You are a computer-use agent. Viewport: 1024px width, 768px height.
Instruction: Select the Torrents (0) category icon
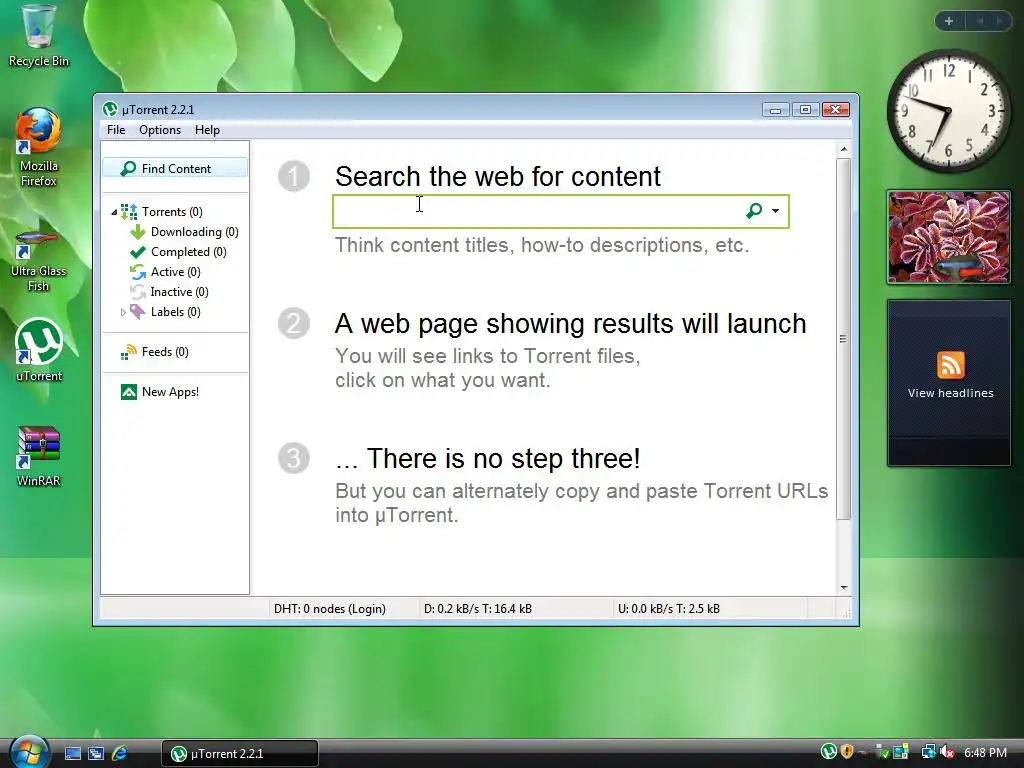click(x=129, y=212)
